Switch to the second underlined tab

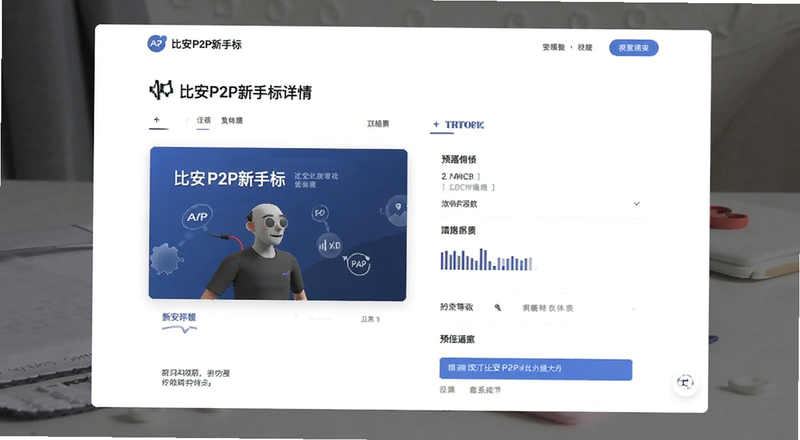tap(204, 120)
